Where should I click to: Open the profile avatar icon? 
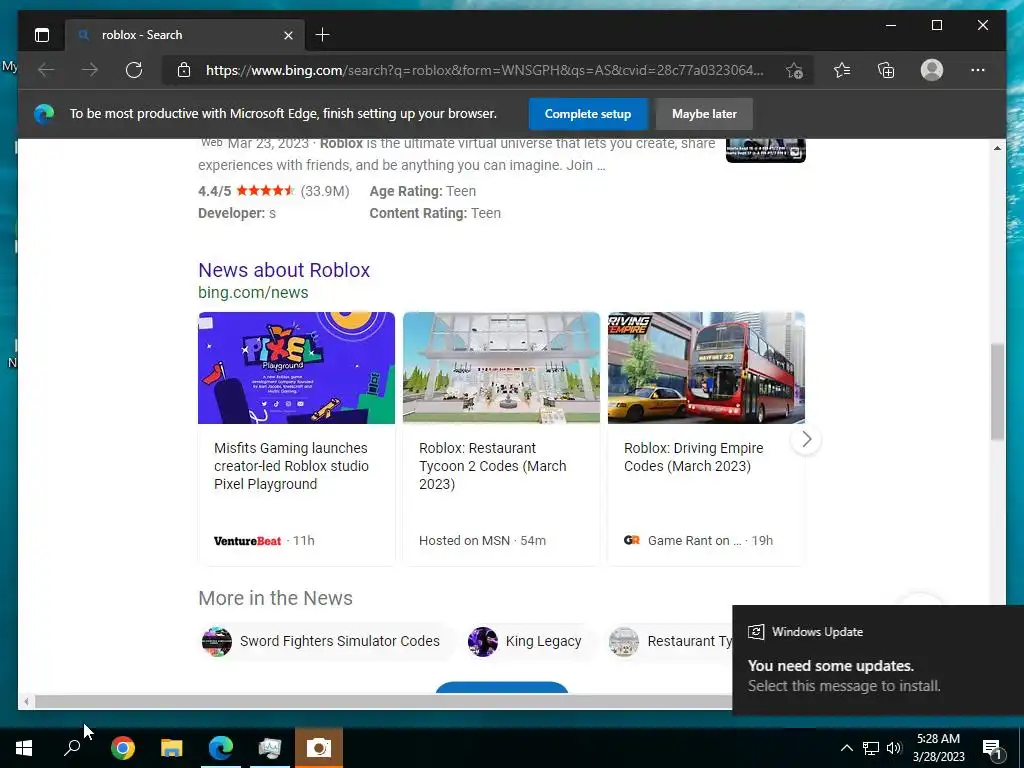tap(932, 70)
